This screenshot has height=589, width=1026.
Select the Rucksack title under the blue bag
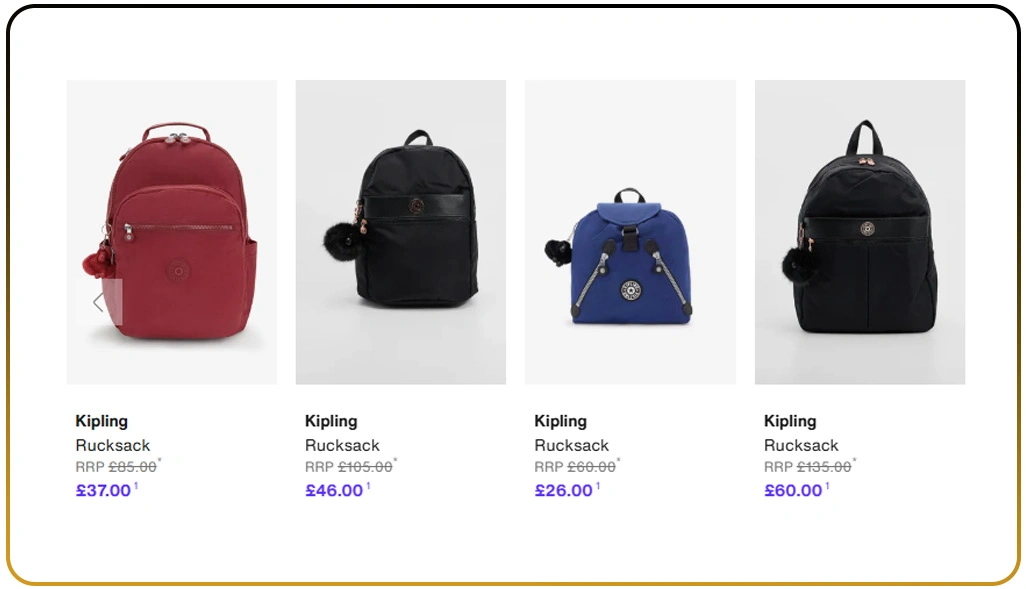click(x=572, y=445)
